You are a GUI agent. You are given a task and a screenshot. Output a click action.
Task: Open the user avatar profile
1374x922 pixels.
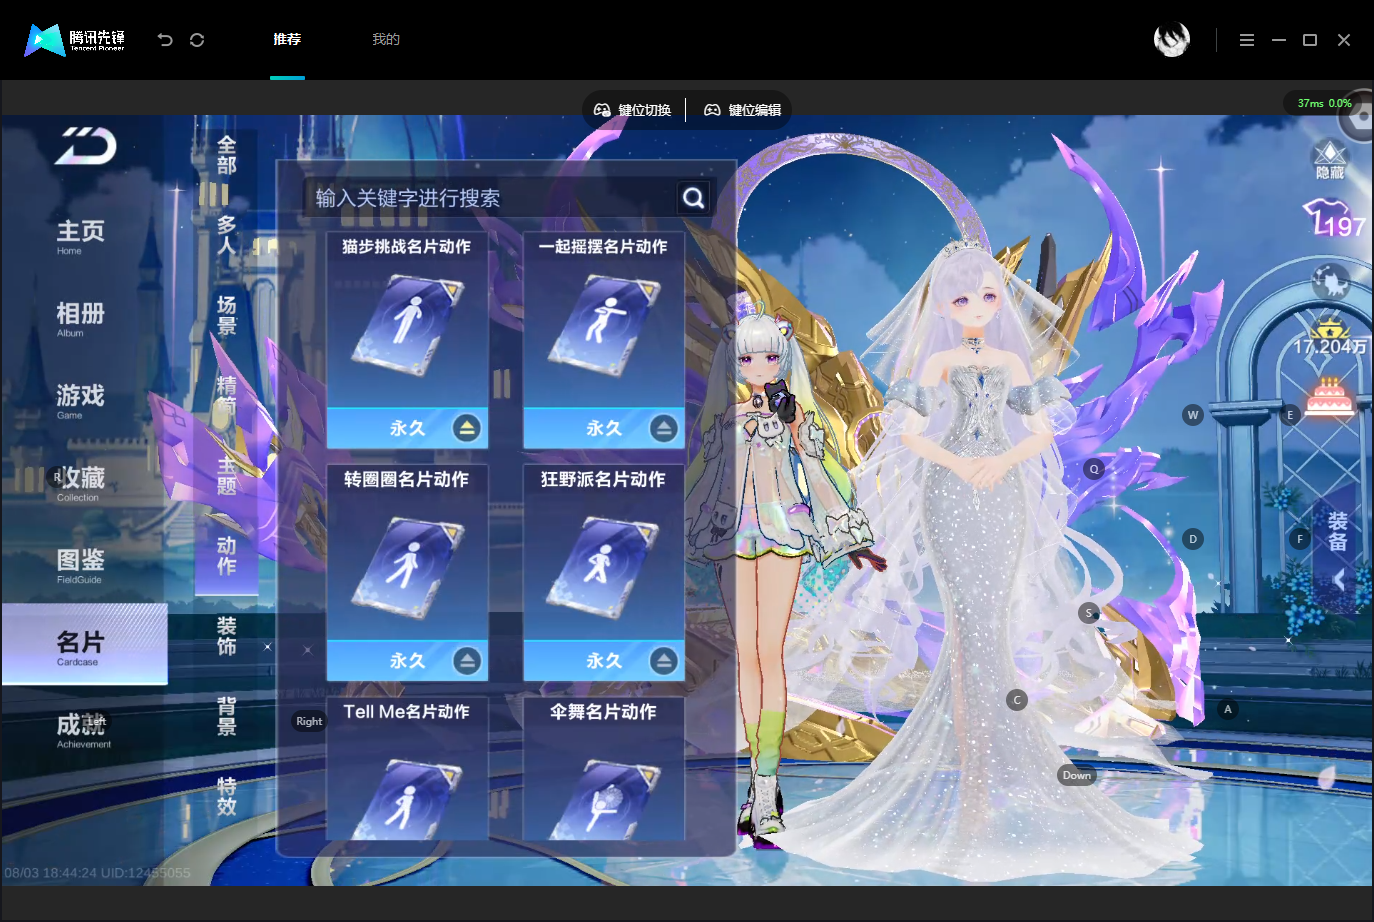pyautogui.click(x=1172, y=39)
